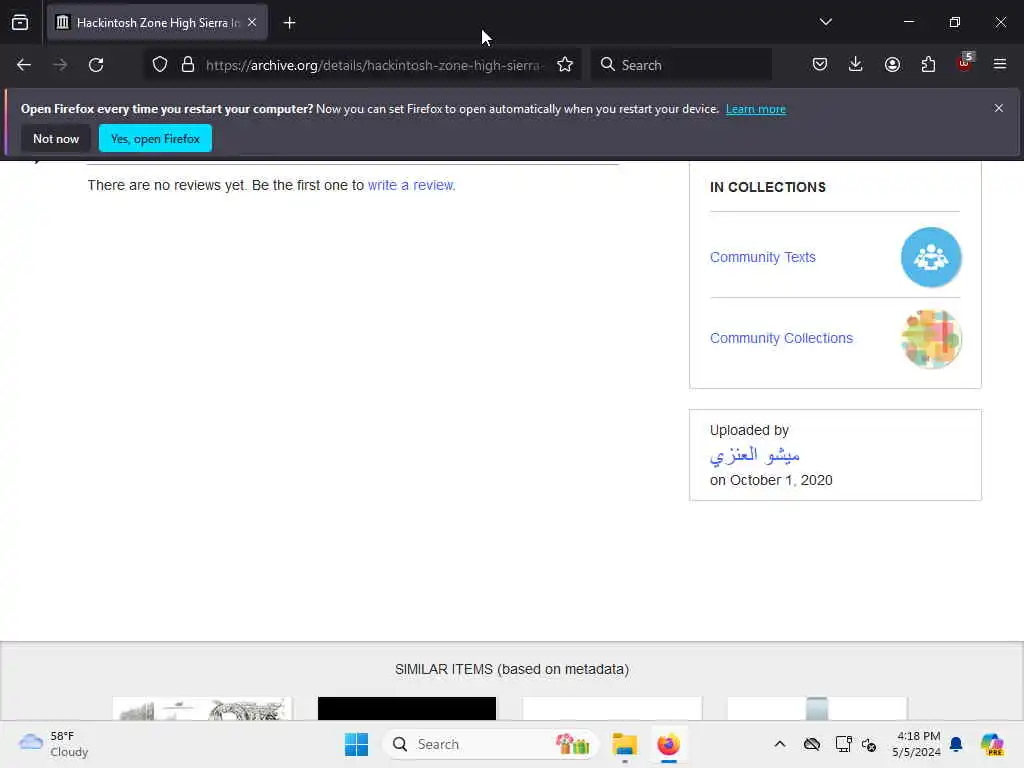The width and height of the screenshot is (1024, 768).
Task: Open Firefox application hamburger menu
Action: (x=1000, y=64)
